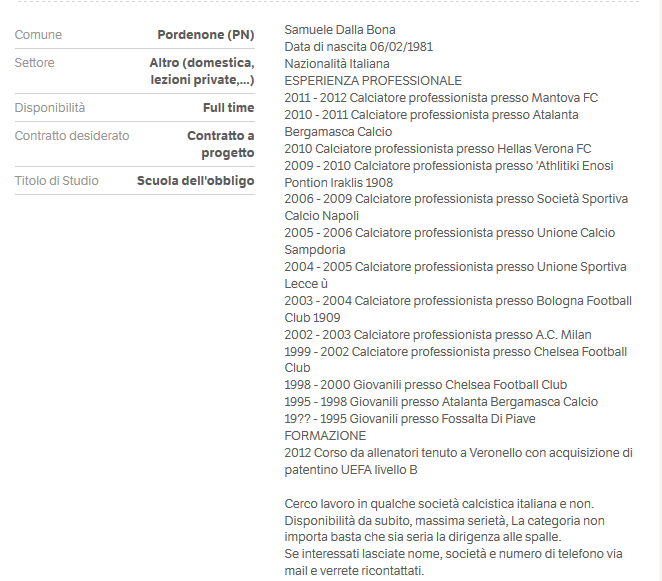The width and height of the screenshot is (662, 581).
Task: Select the Comune label
Action: tap(38, 35)
